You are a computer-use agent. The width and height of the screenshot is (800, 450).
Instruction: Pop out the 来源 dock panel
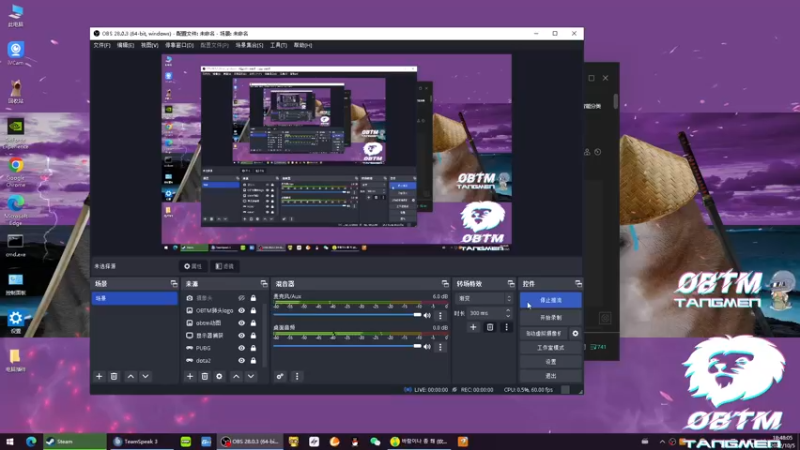click(264, 284)
